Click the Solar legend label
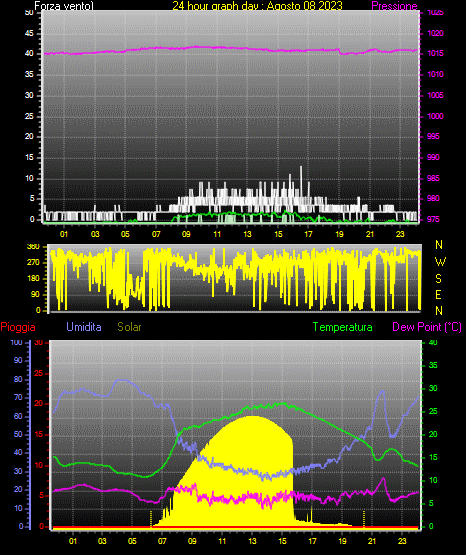The height and width of the screenshot is (555, 466). 130,327
